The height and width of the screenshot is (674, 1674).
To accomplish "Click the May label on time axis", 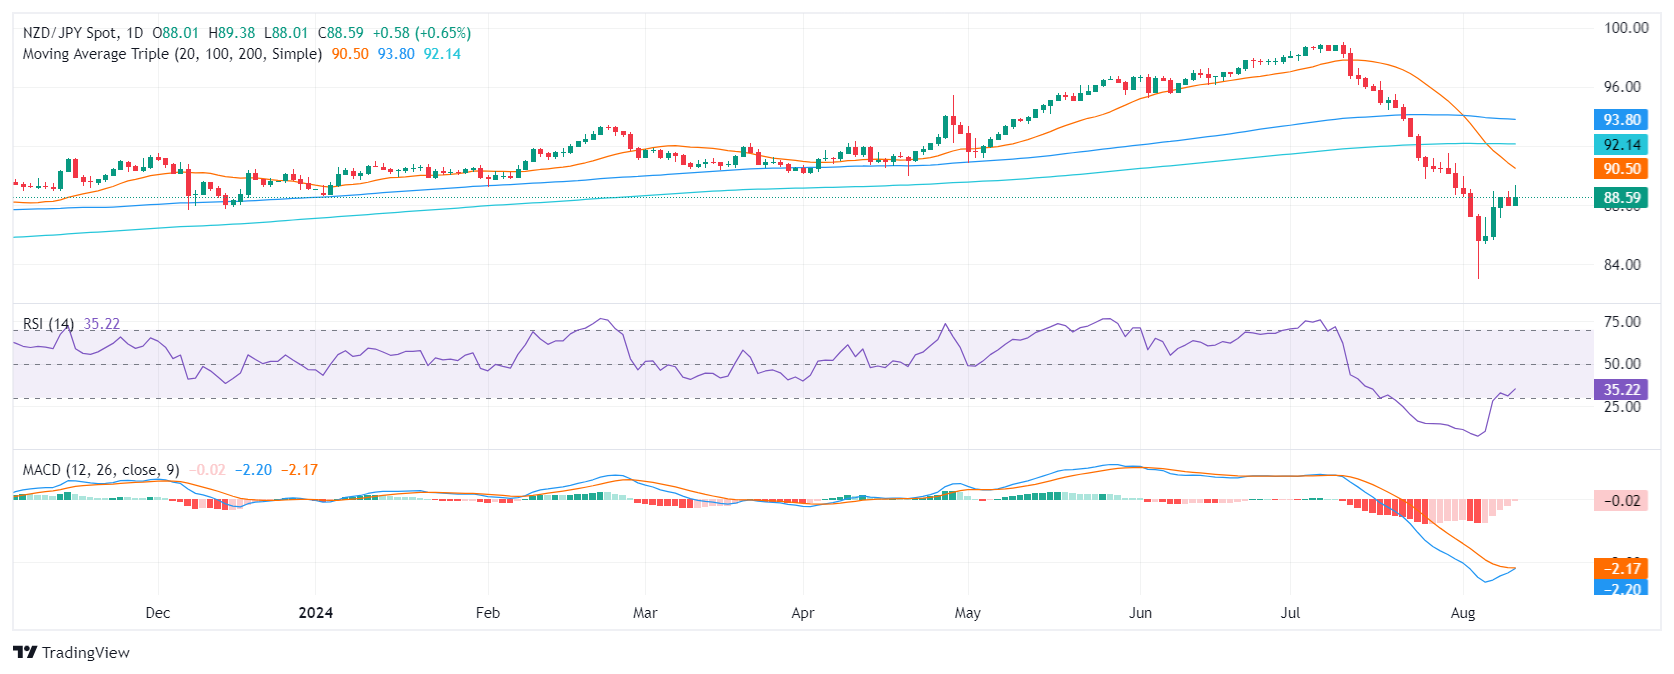I will coord(967,613).
